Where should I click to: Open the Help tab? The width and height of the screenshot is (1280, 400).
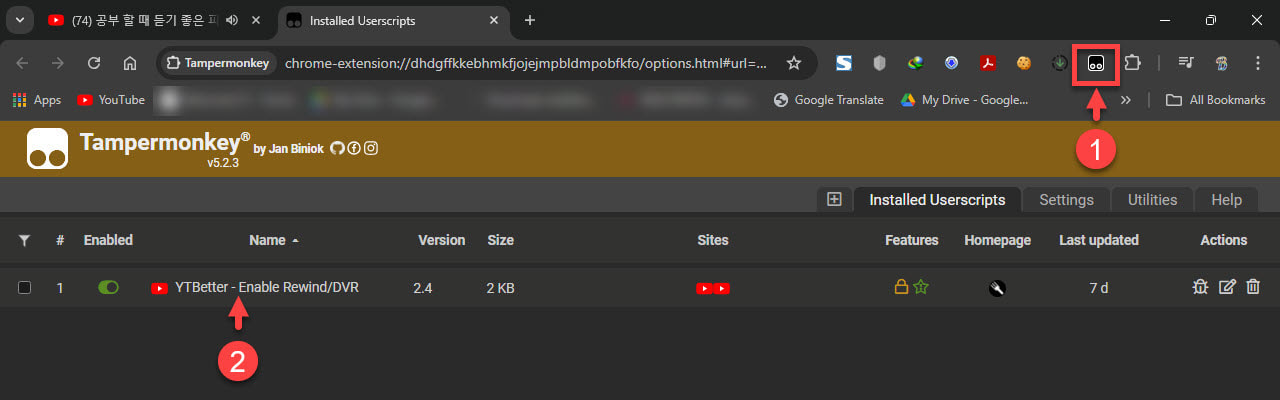[1226, 199]
